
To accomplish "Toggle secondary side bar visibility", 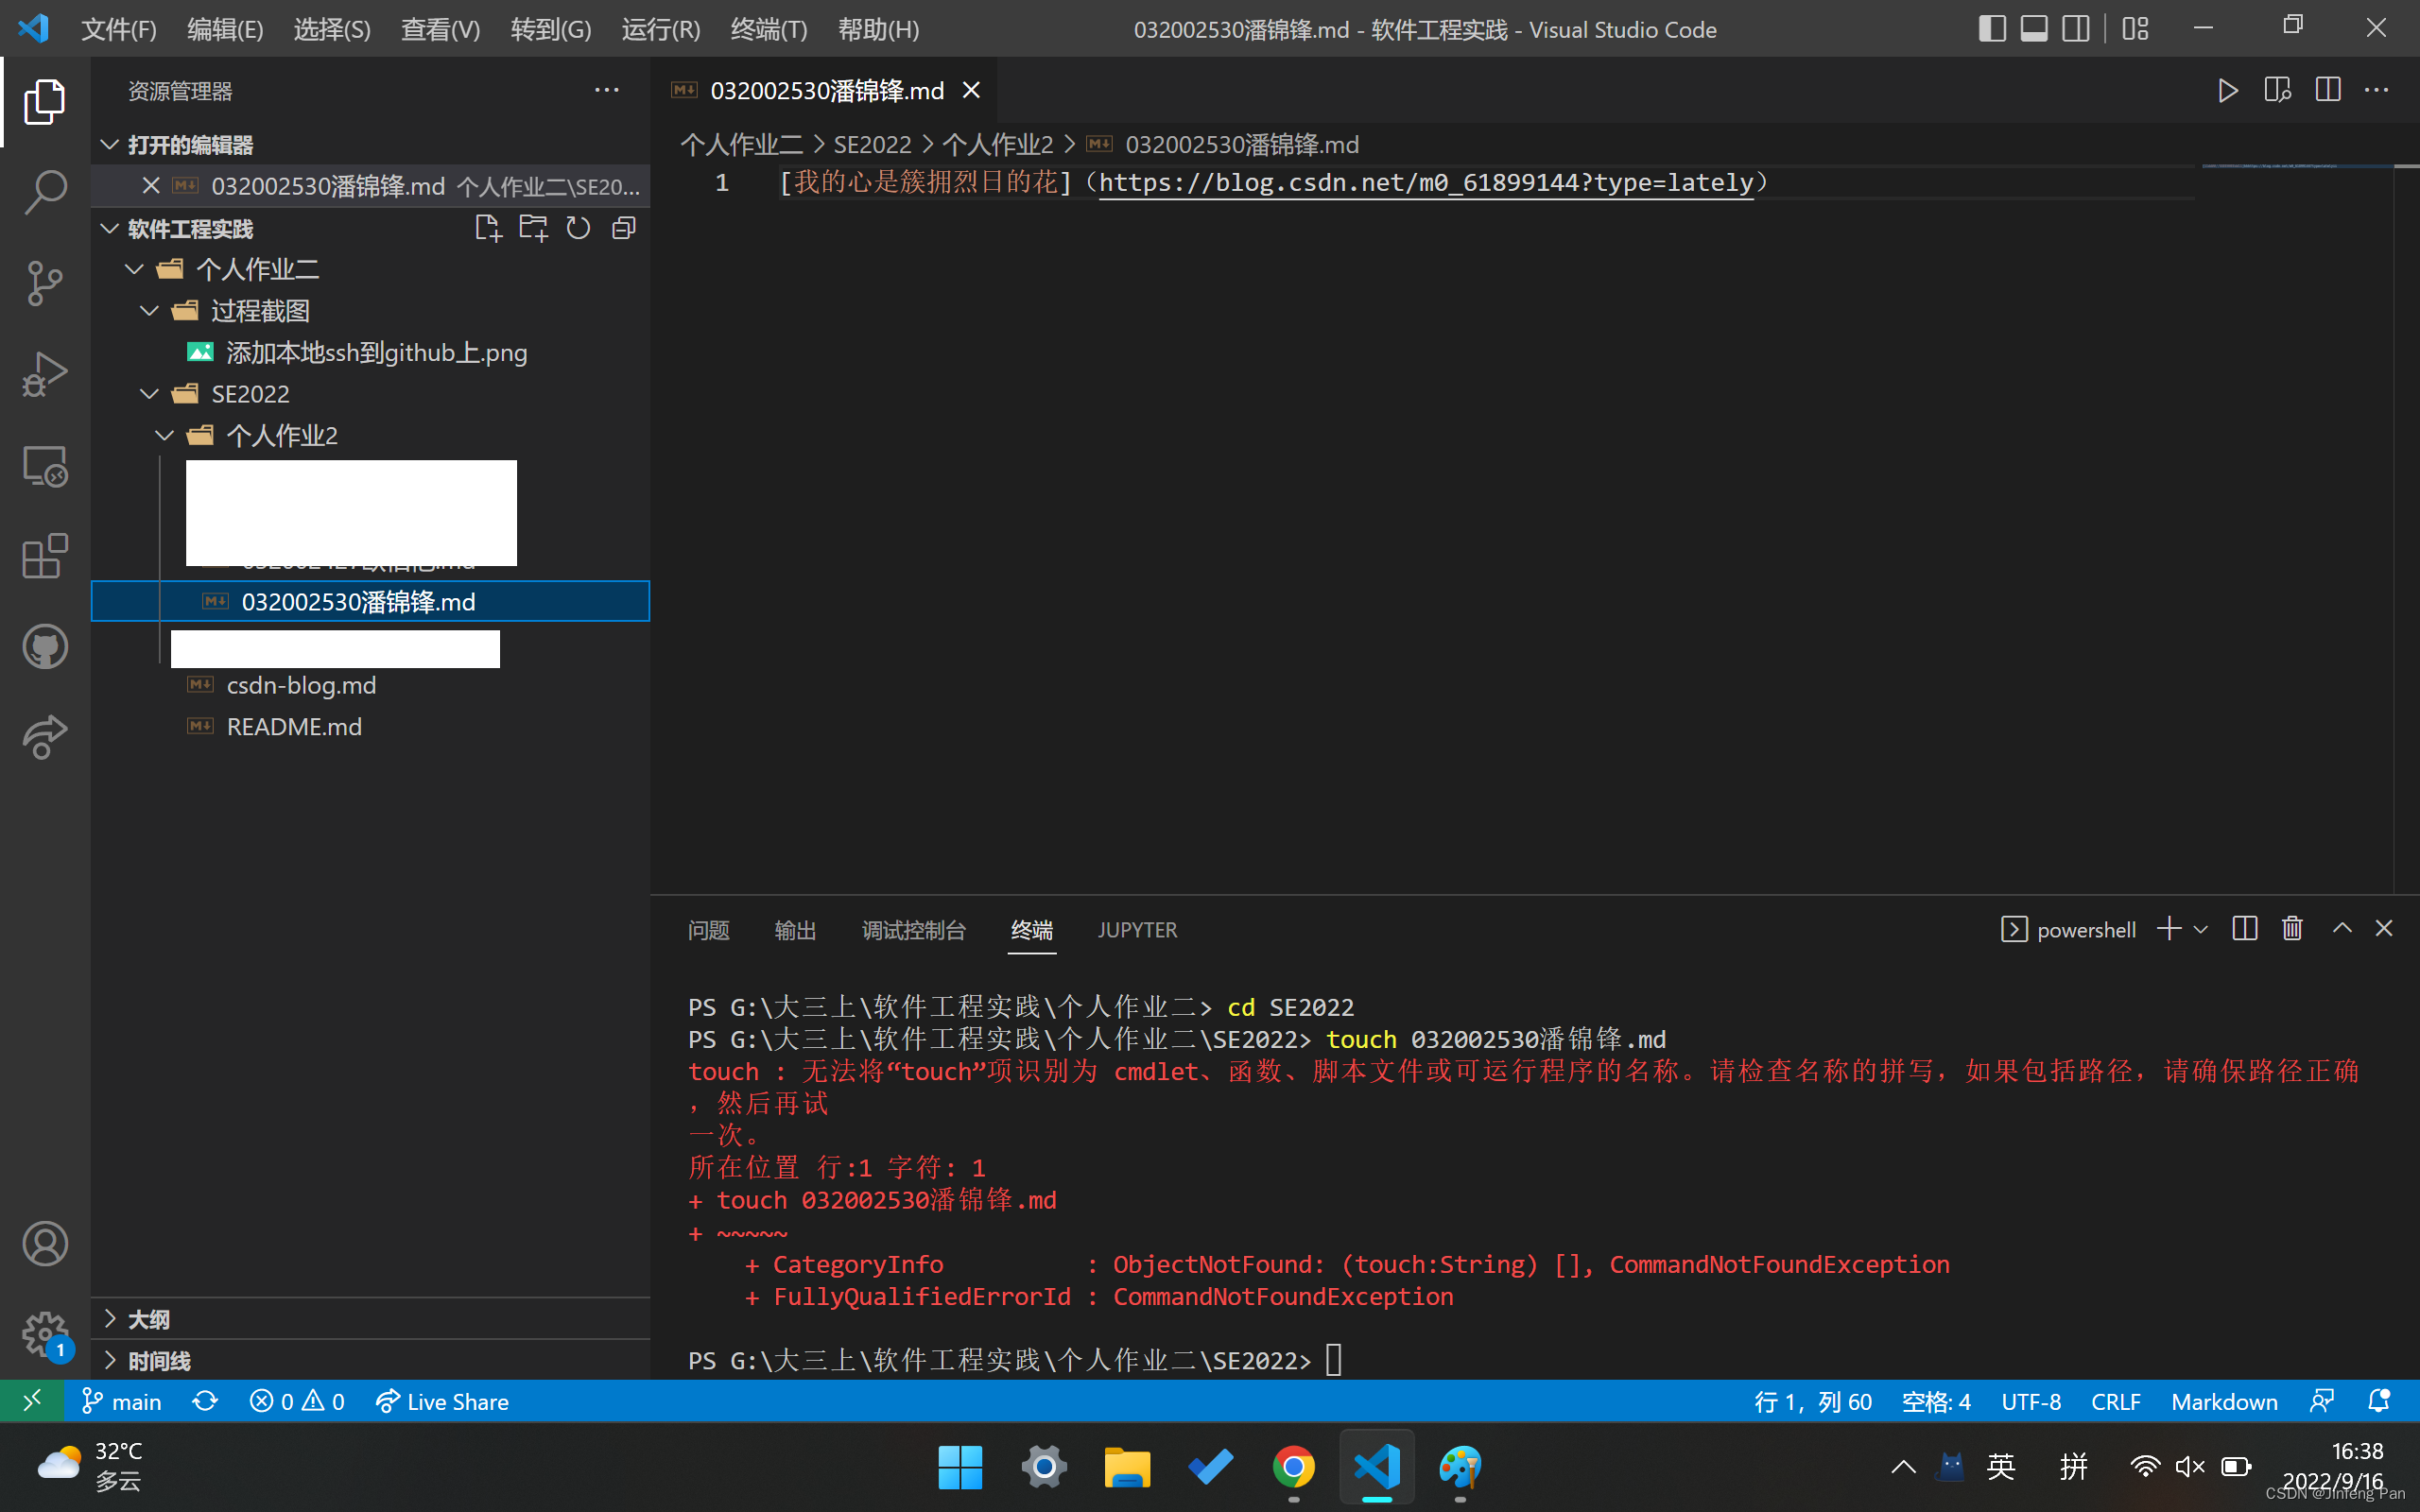I will 2076,29.
